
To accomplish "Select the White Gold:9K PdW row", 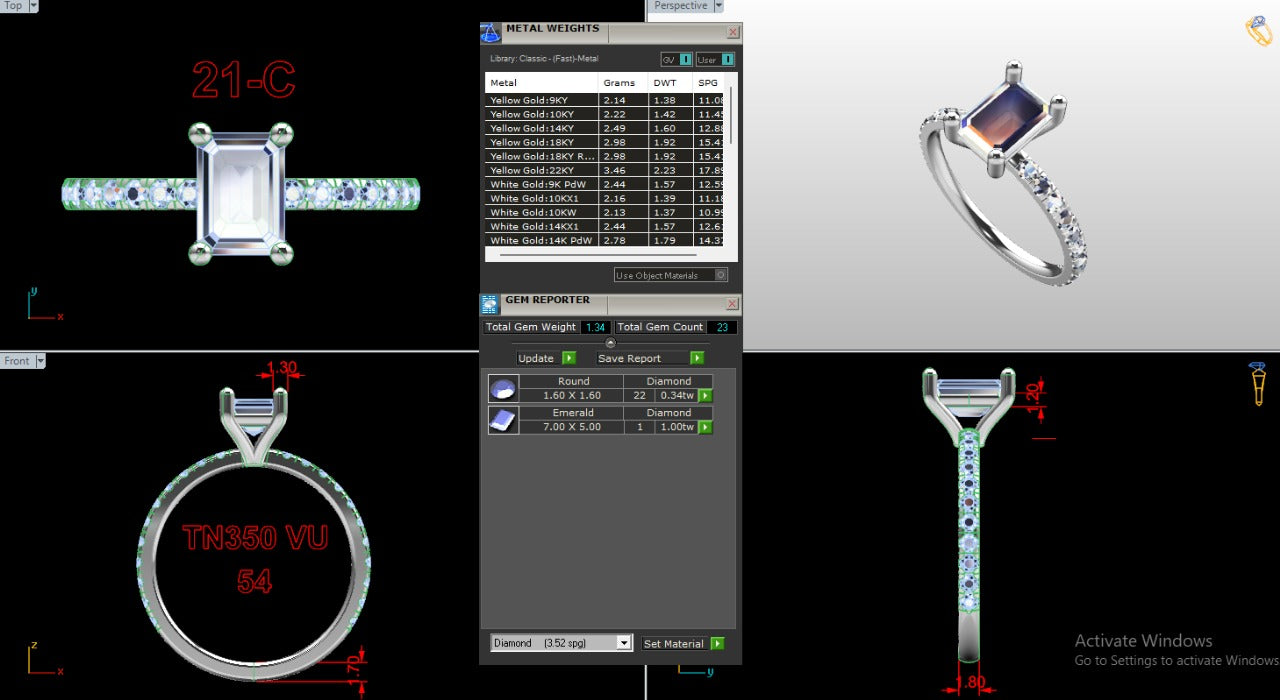I will click(x=605, y=184).
